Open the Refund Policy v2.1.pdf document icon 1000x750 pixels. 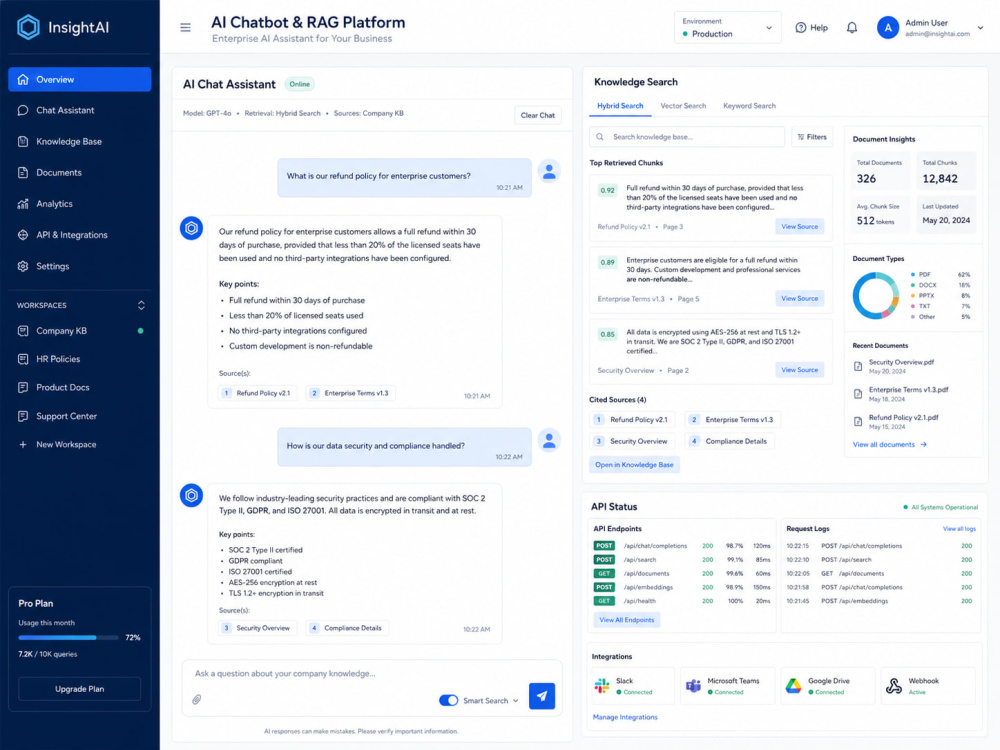858,422
